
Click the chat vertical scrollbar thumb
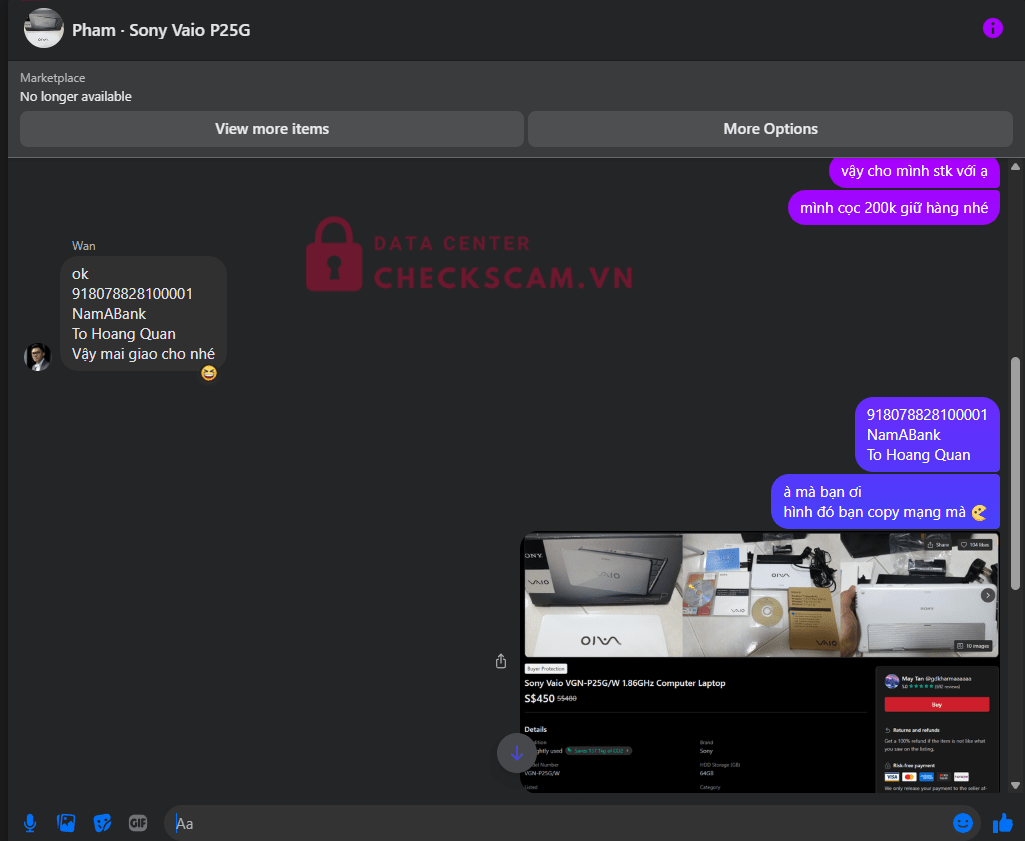point(1015,474)
